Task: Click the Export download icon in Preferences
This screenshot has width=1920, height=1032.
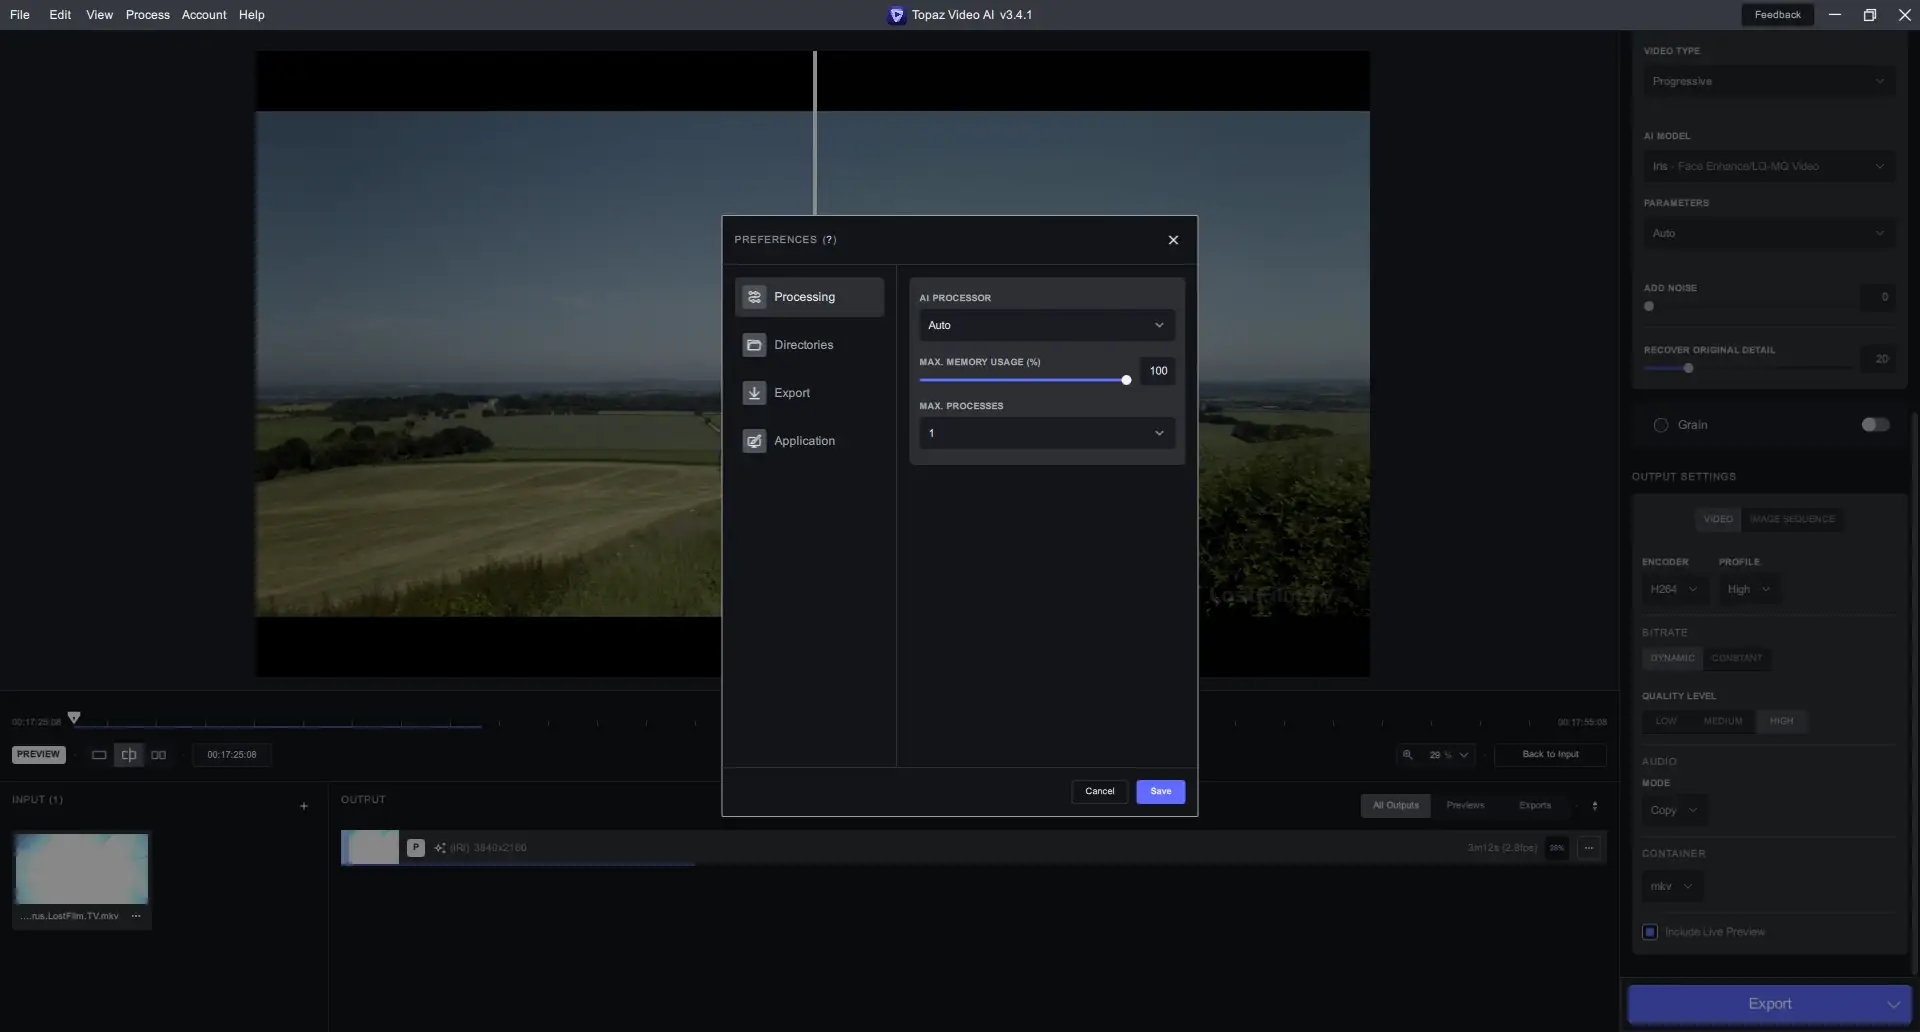Action: pos(754,393)
